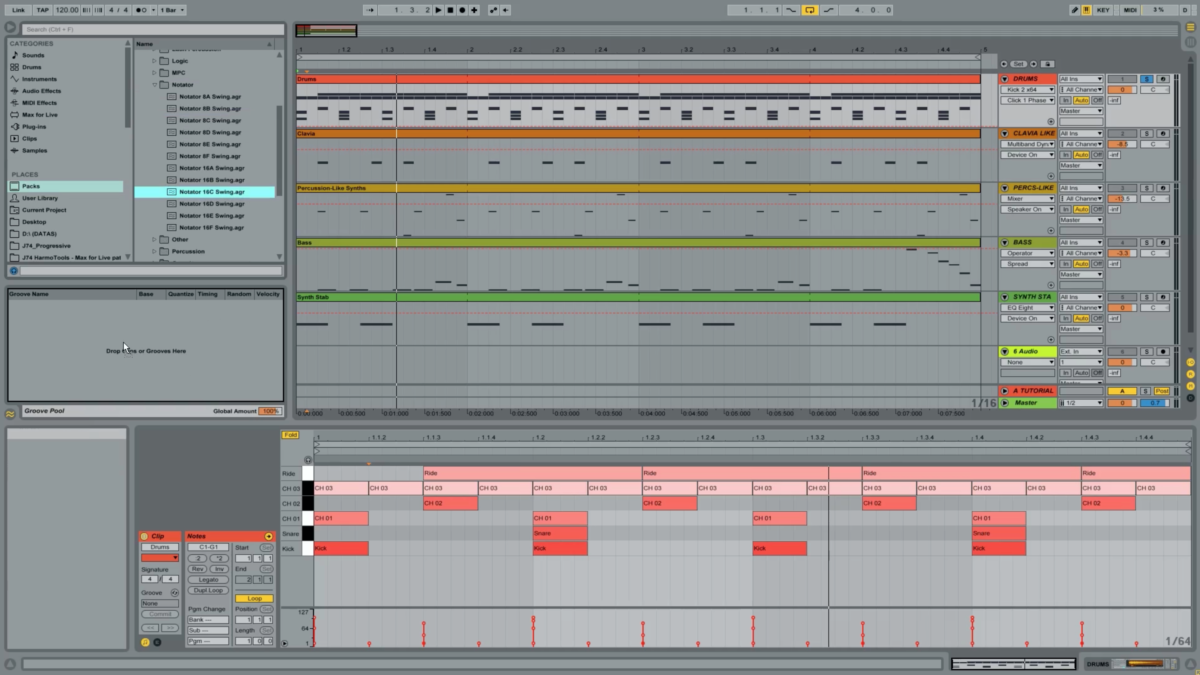
Task: Toggle the Fold button in MIDI editor
Action: point(290,435)
